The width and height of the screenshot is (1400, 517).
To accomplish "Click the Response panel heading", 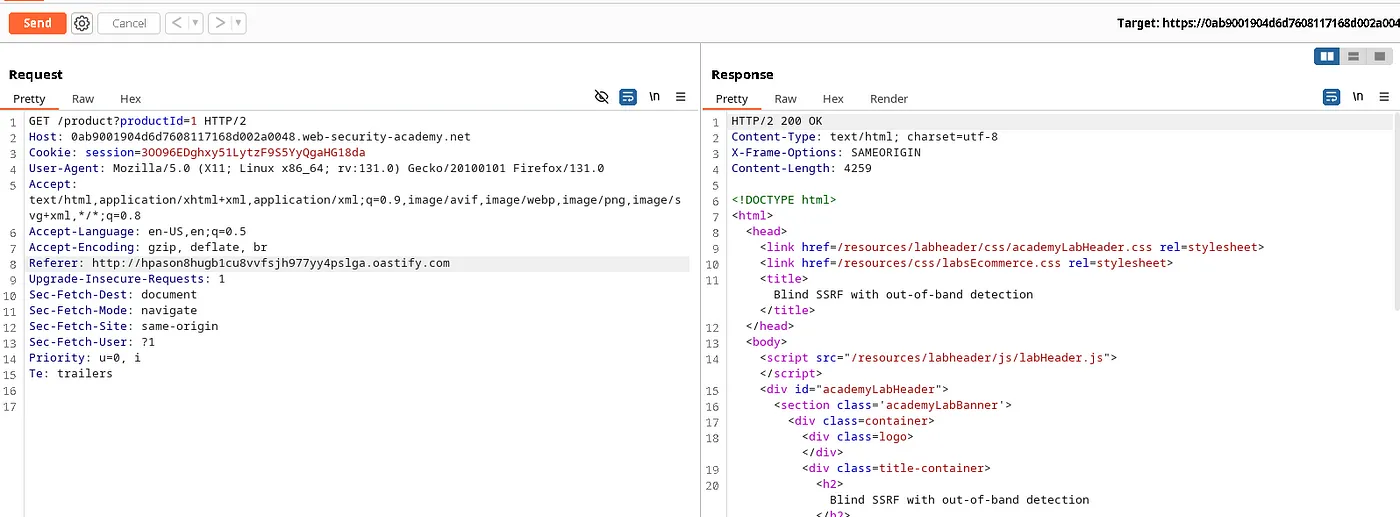I will point(742,75).
